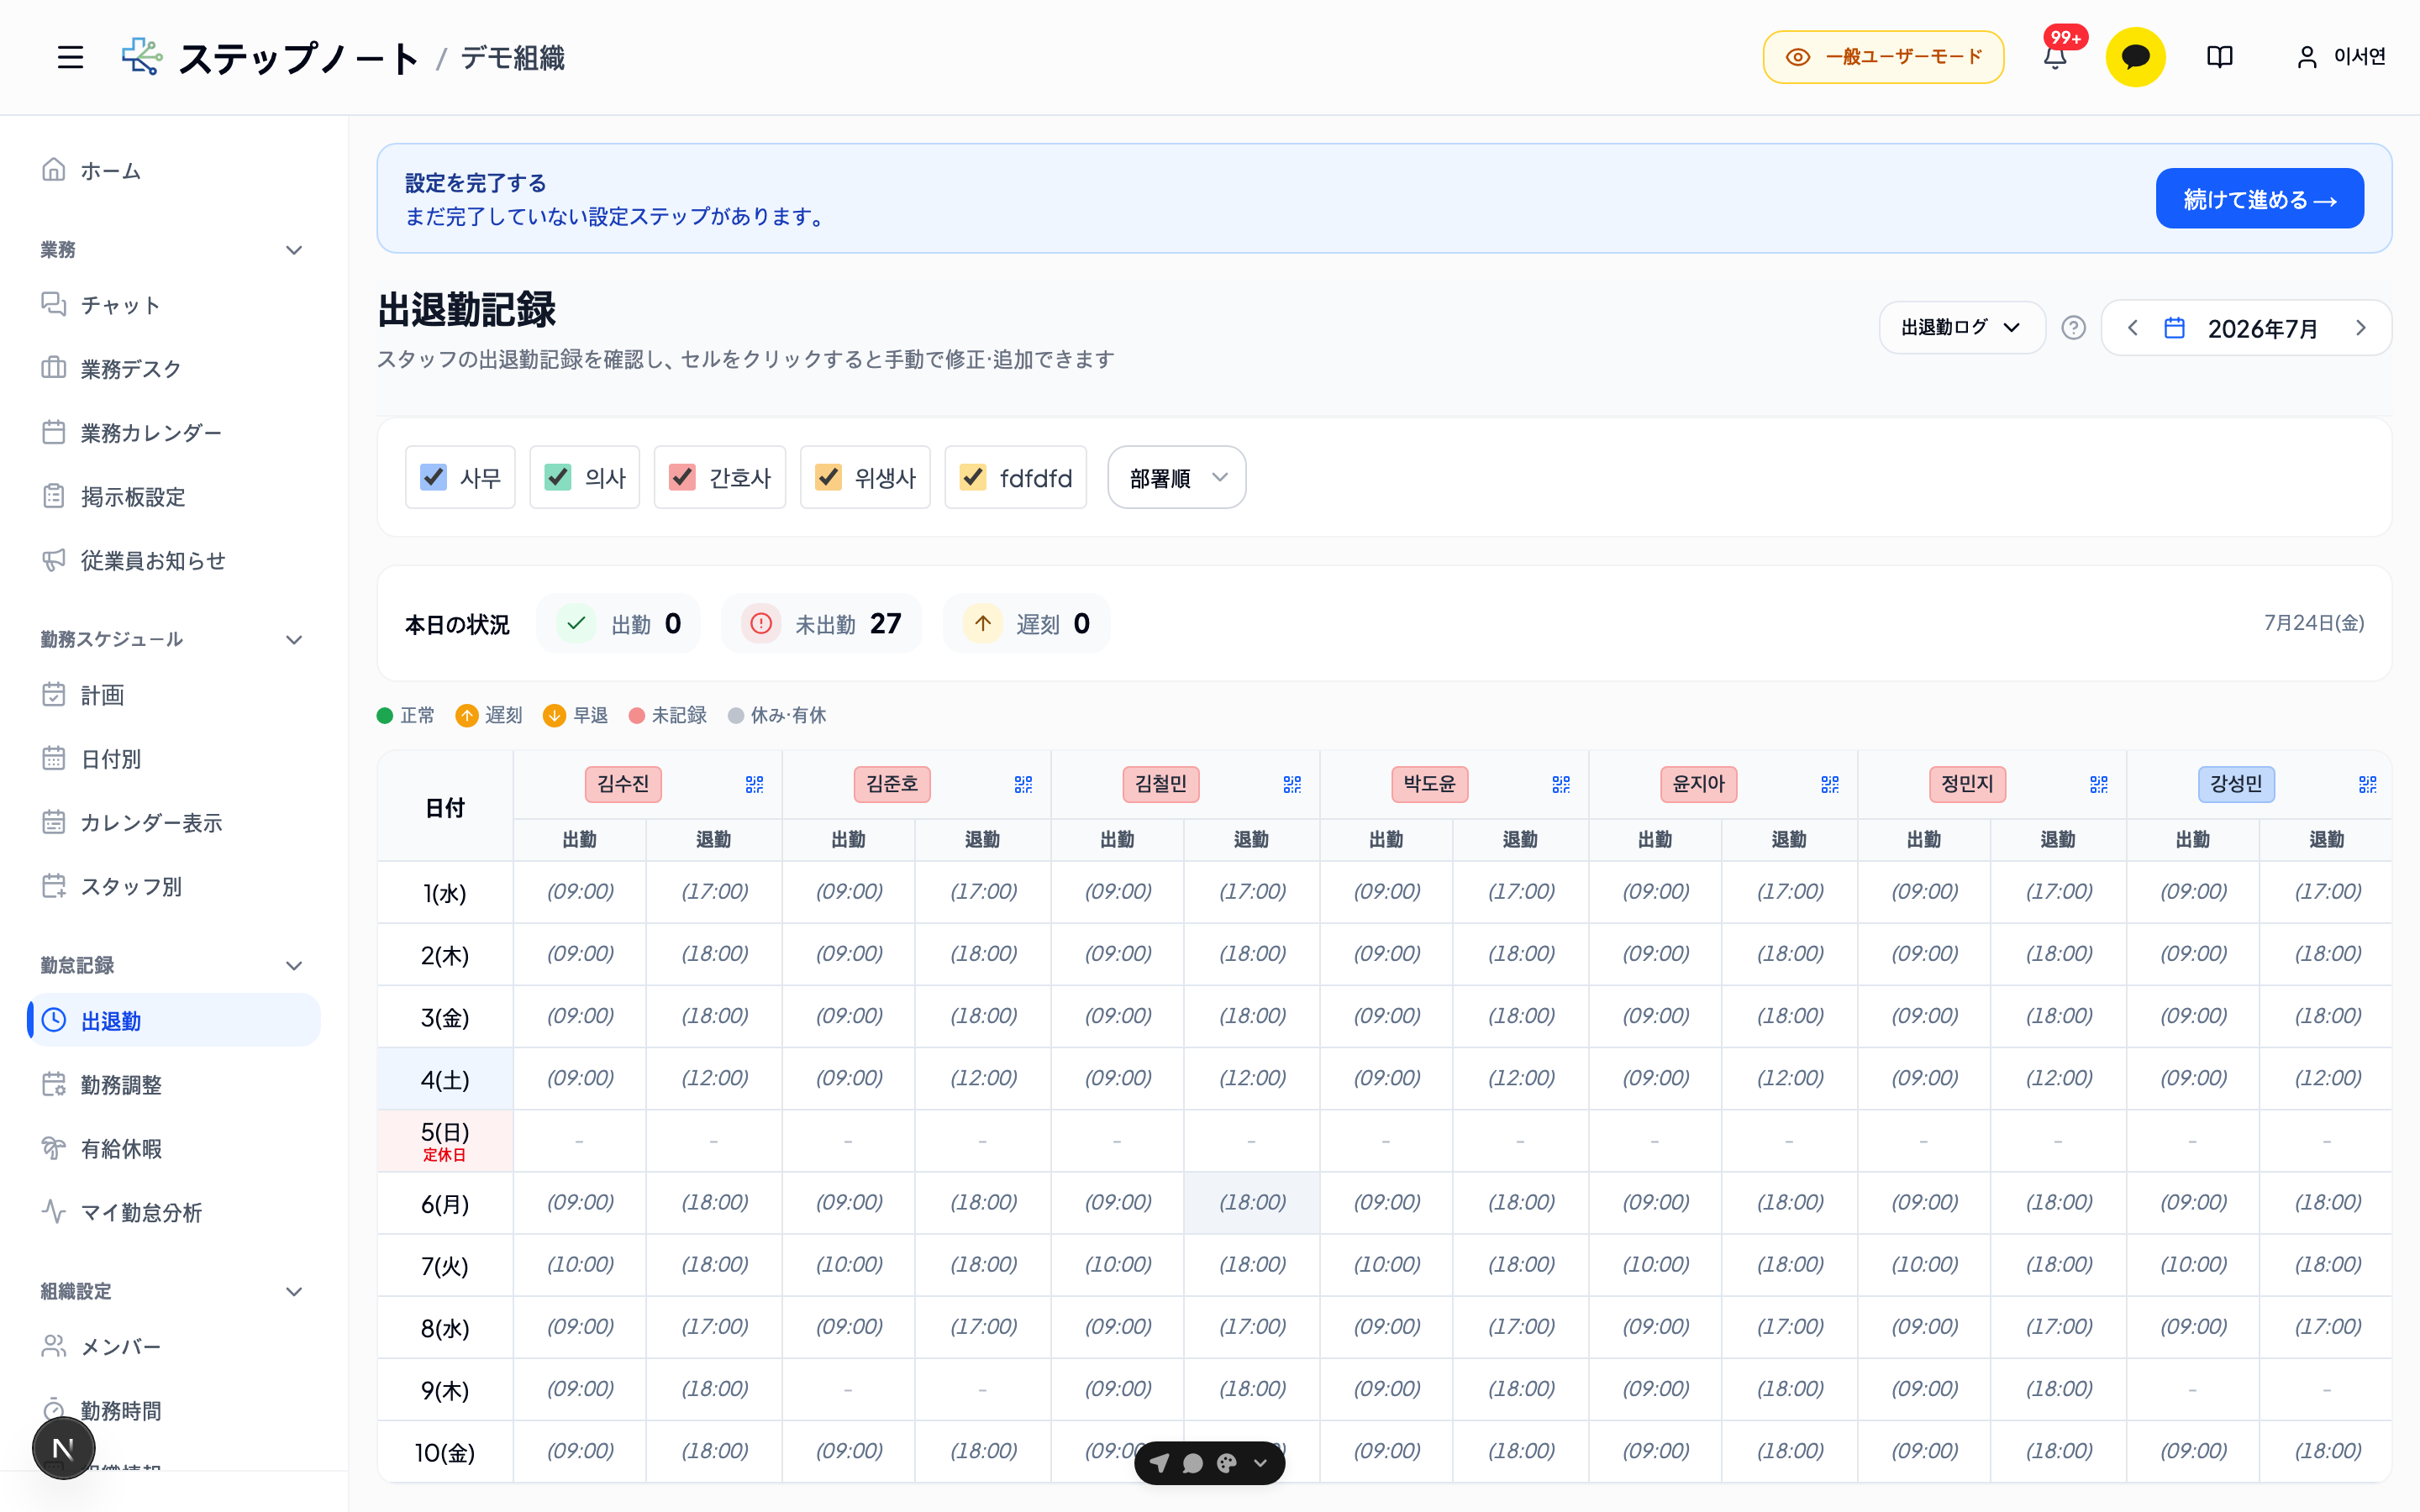Click the 김수진 name tag
Image resolution: width=2420 pixels, height=1512 pixels.
[623, 784]
